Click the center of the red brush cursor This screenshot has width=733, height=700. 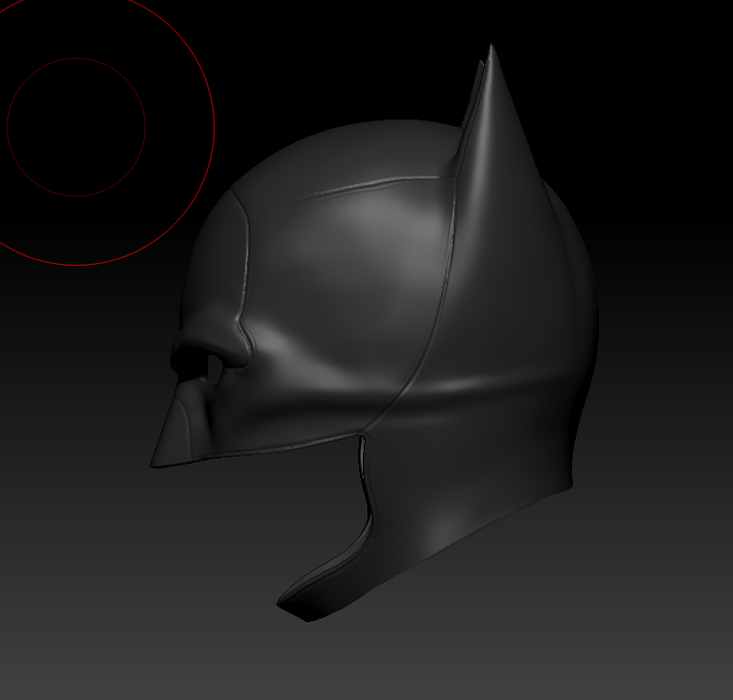76,127
